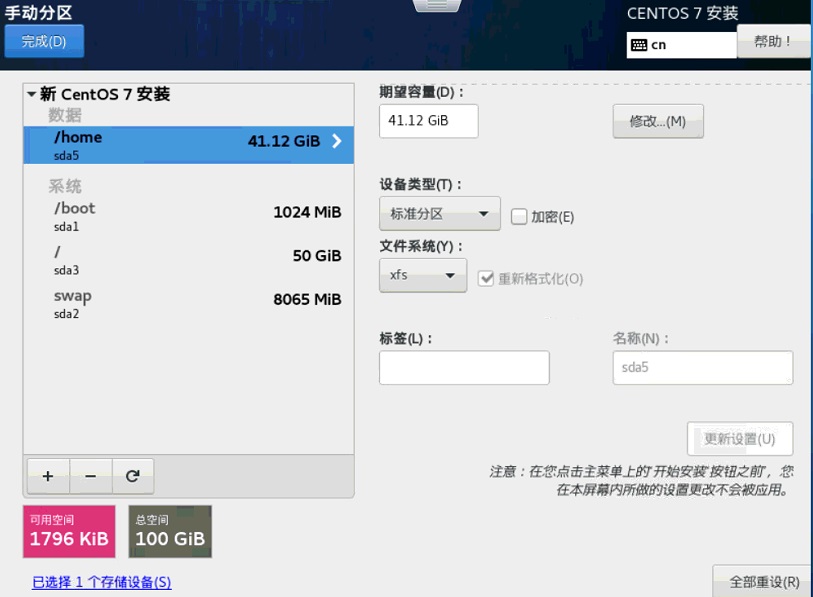This screenshot has width=813, height=597.
Task: Click the 手动分区 page title
Action: pos(38,12)
